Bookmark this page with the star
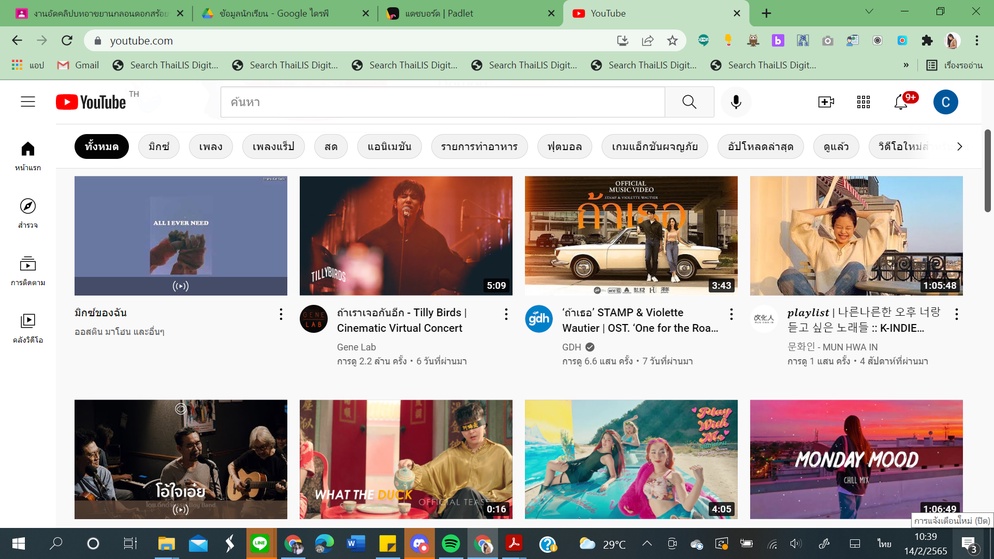The image size is (994, 559). [x=672, y=41]
